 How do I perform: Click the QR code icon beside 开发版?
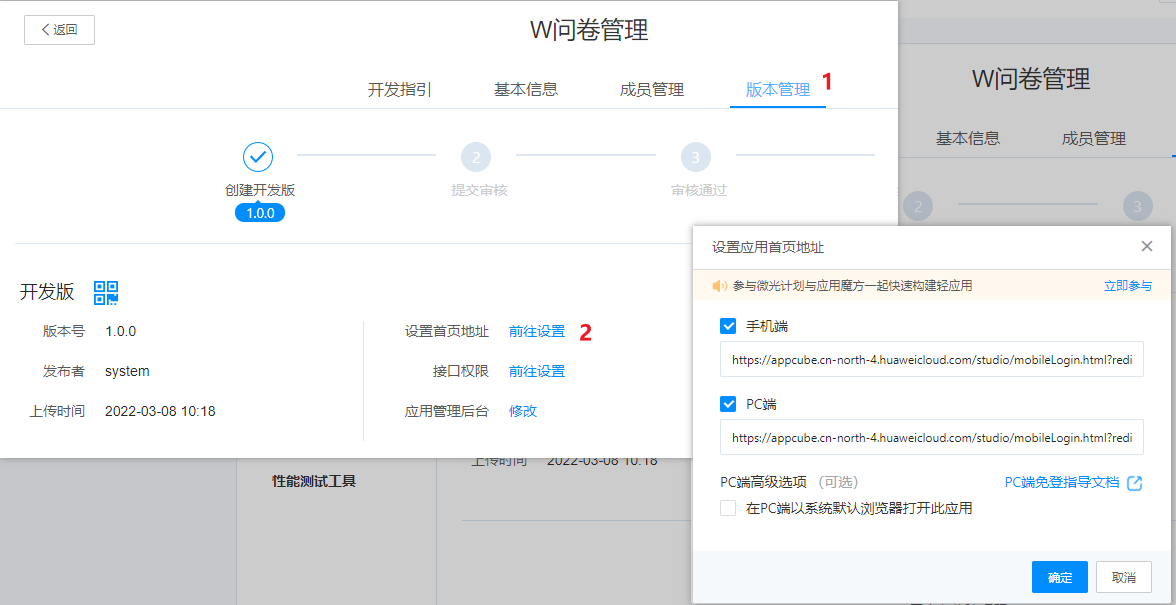106,292
